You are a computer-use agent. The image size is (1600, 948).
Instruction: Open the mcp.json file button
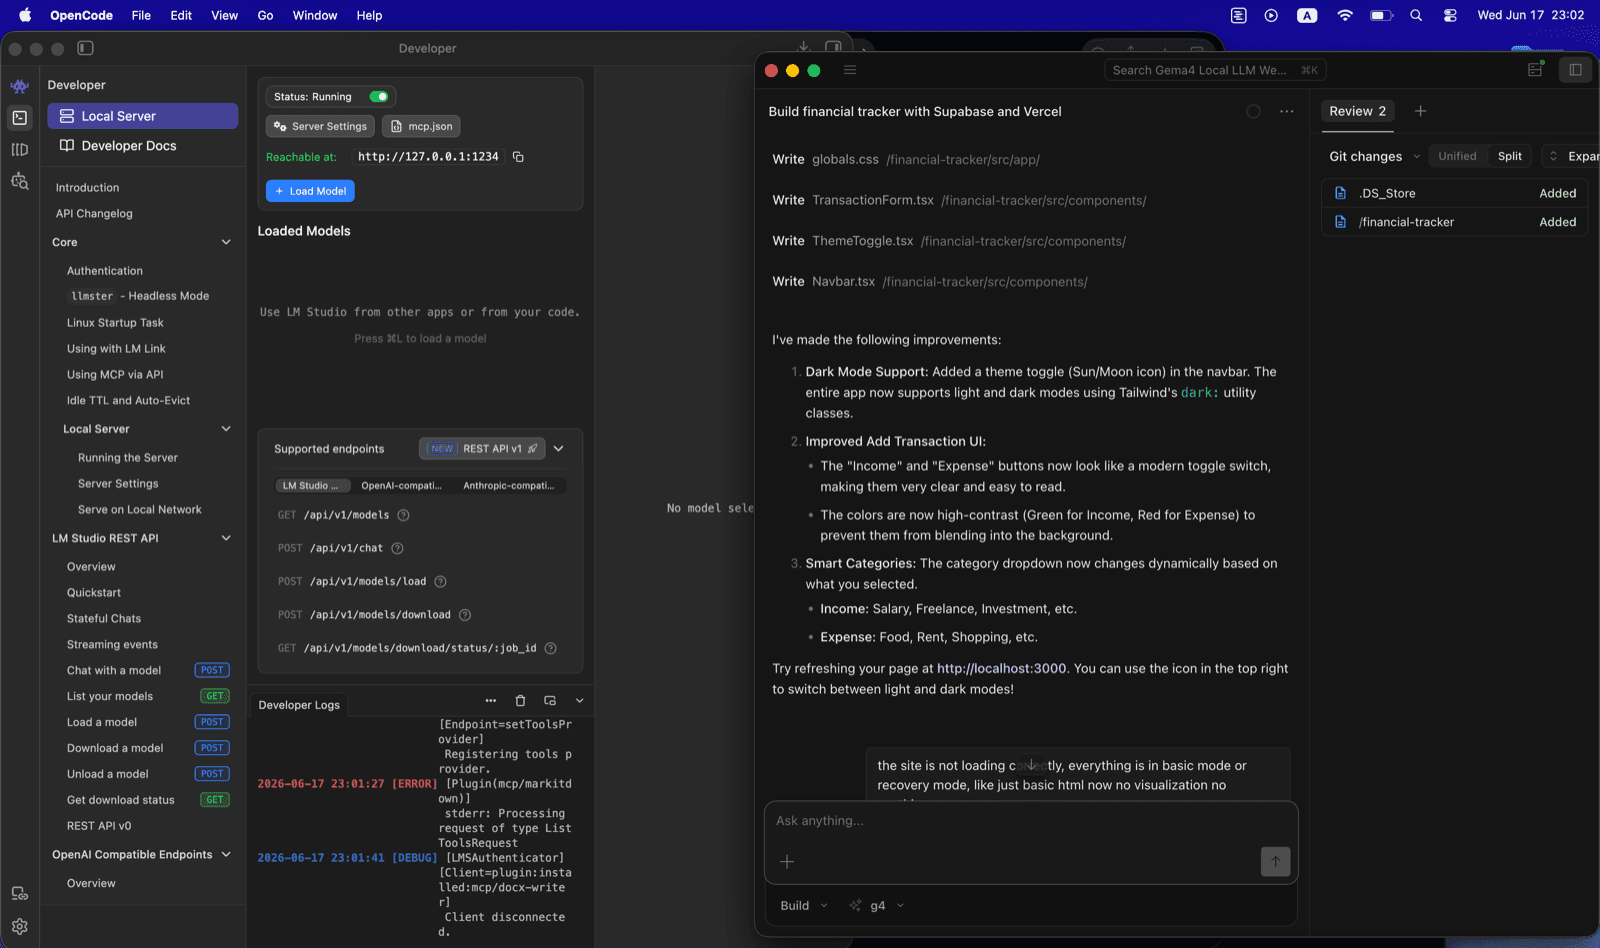click(422, 126)
